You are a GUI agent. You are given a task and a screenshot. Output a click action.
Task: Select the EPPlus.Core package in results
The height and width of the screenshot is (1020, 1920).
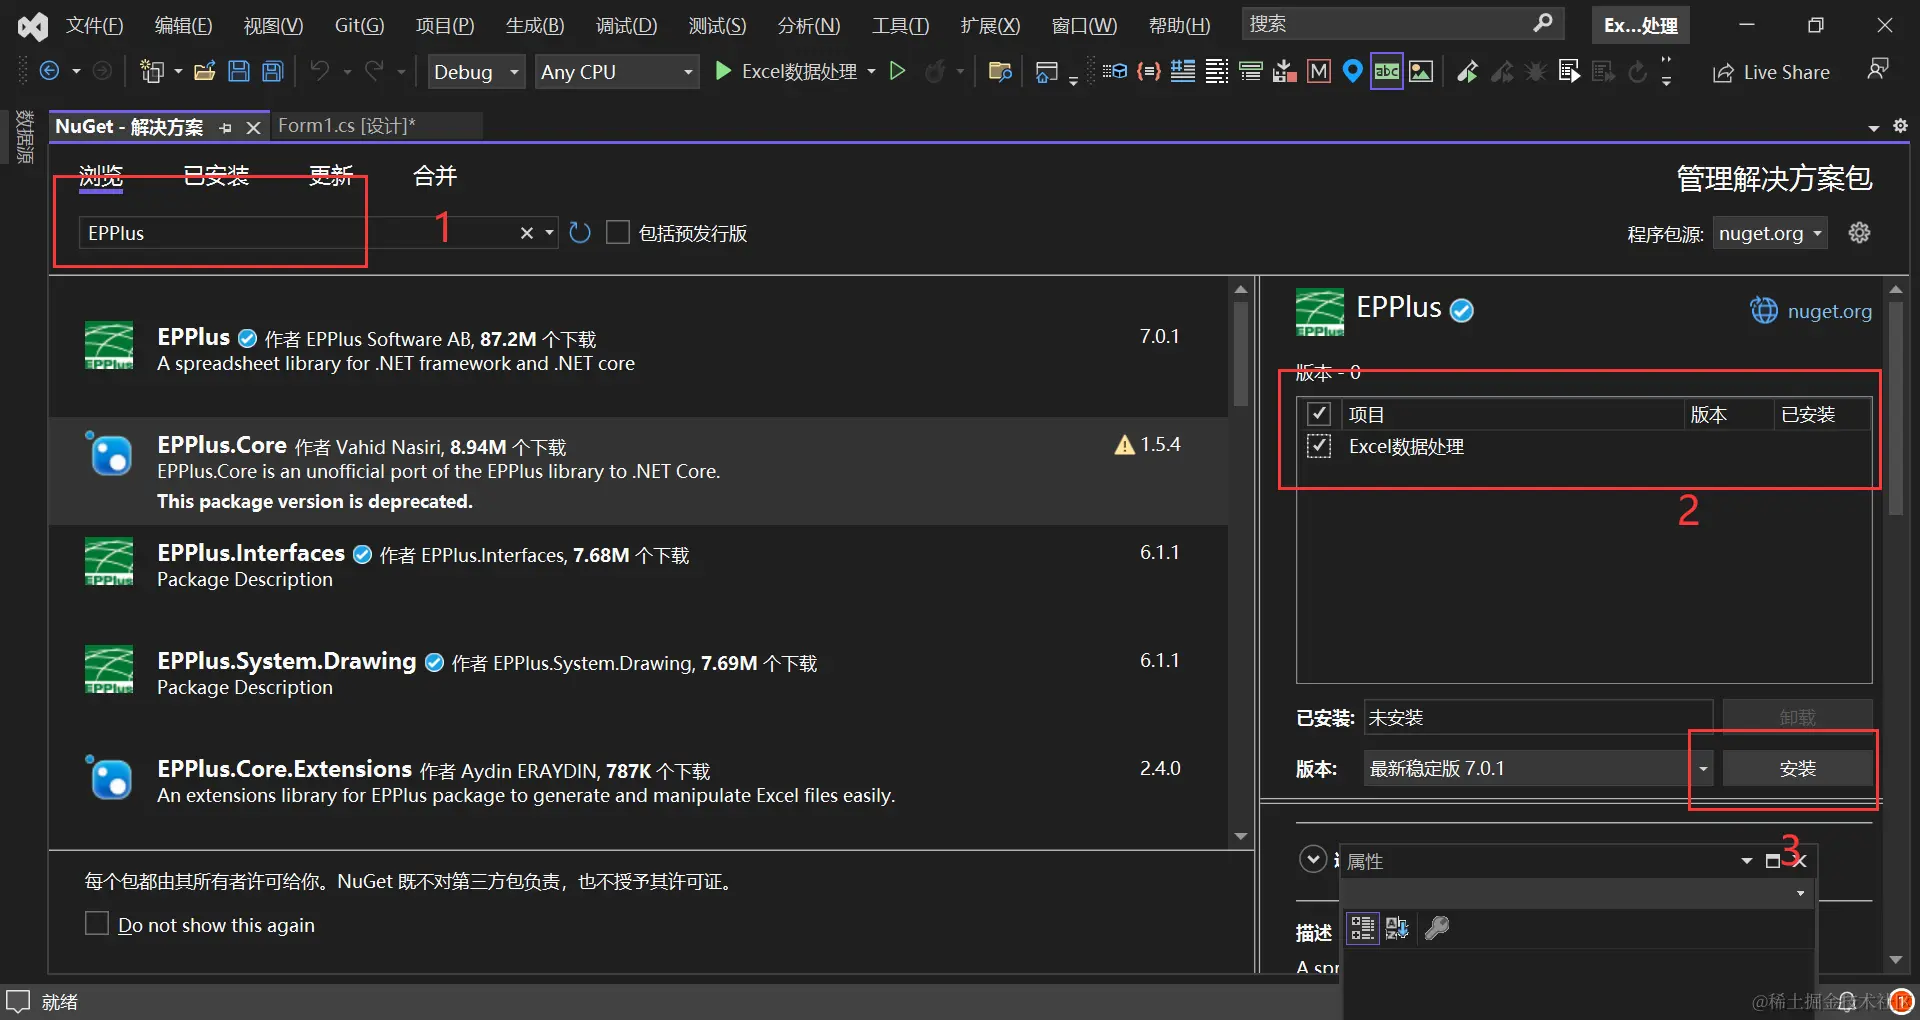click(x=638, y=471)
